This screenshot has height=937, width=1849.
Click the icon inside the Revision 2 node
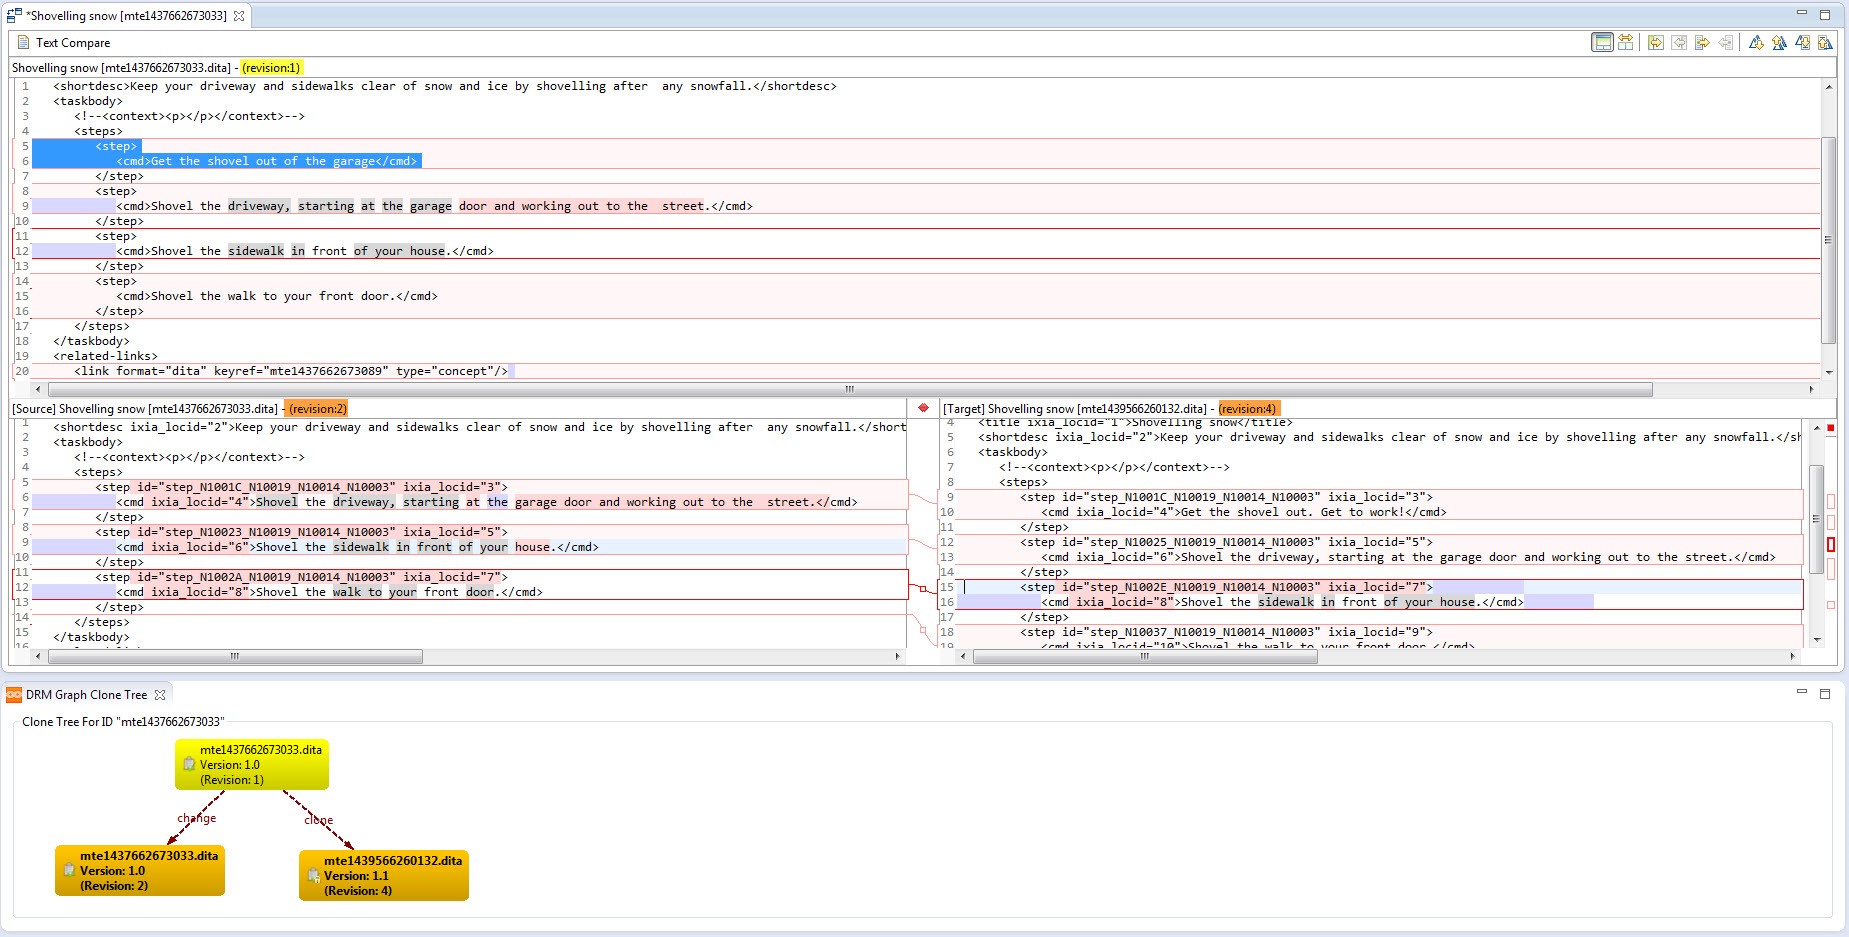(69, 870)
